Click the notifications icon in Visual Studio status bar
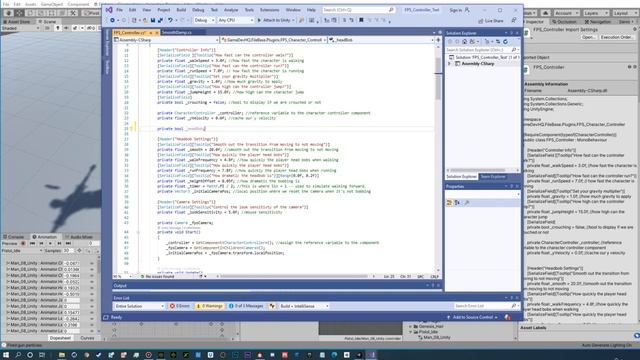The image size is (640, 360). (x=508, y=317)
